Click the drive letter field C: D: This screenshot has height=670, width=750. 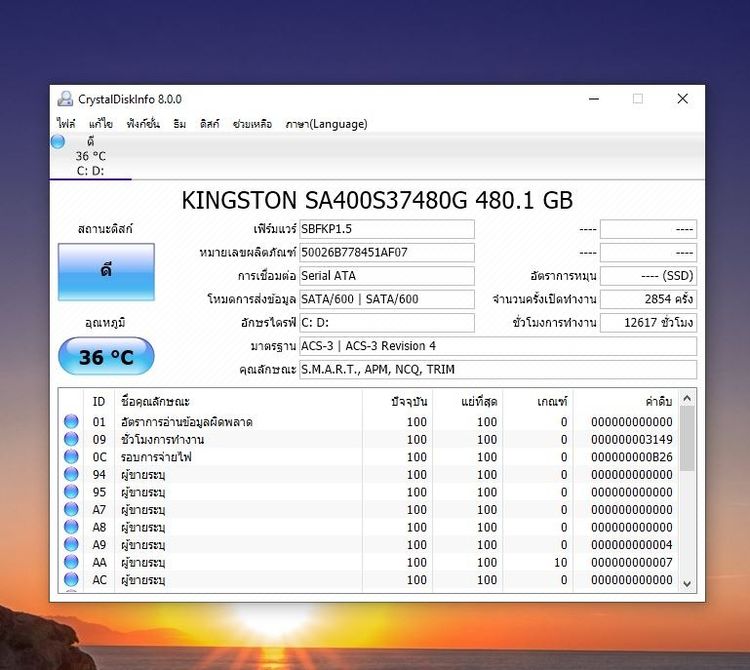click(387, 323)
